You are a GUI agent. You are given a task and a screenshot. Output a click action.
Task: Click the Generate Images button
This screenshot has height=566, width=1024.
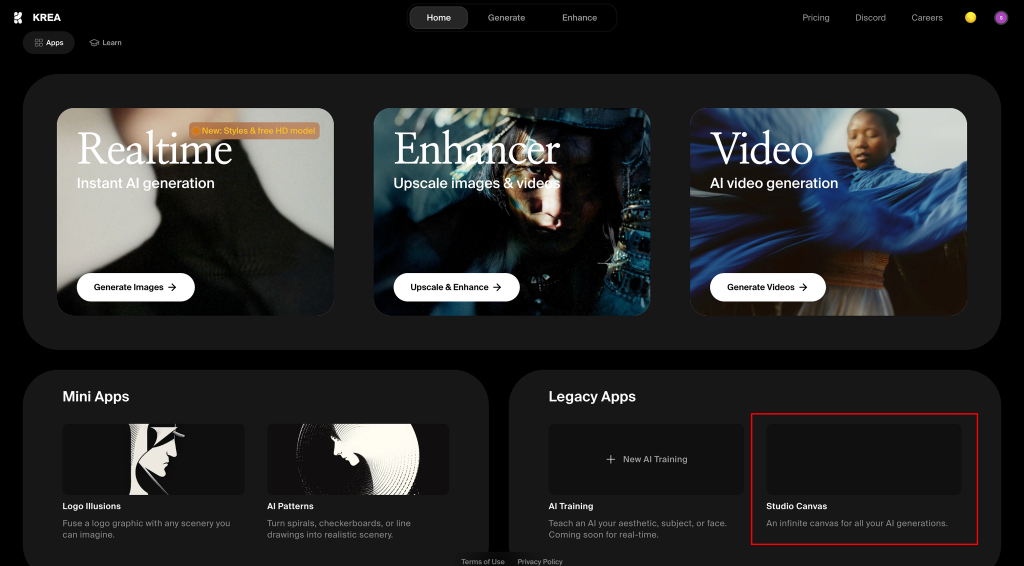coord(136,287)
